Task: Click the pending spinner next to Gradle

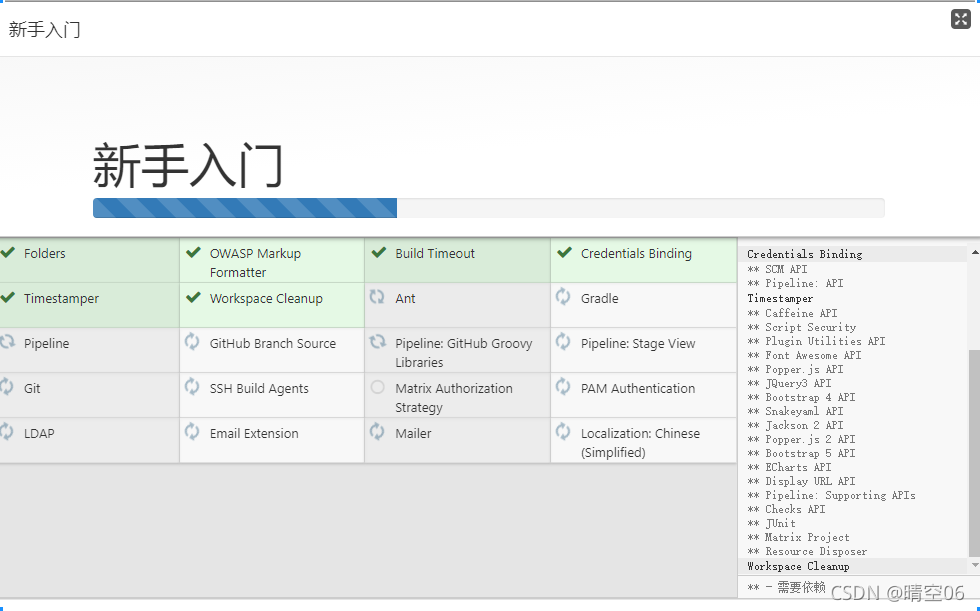Action: (x=563, y=297)
